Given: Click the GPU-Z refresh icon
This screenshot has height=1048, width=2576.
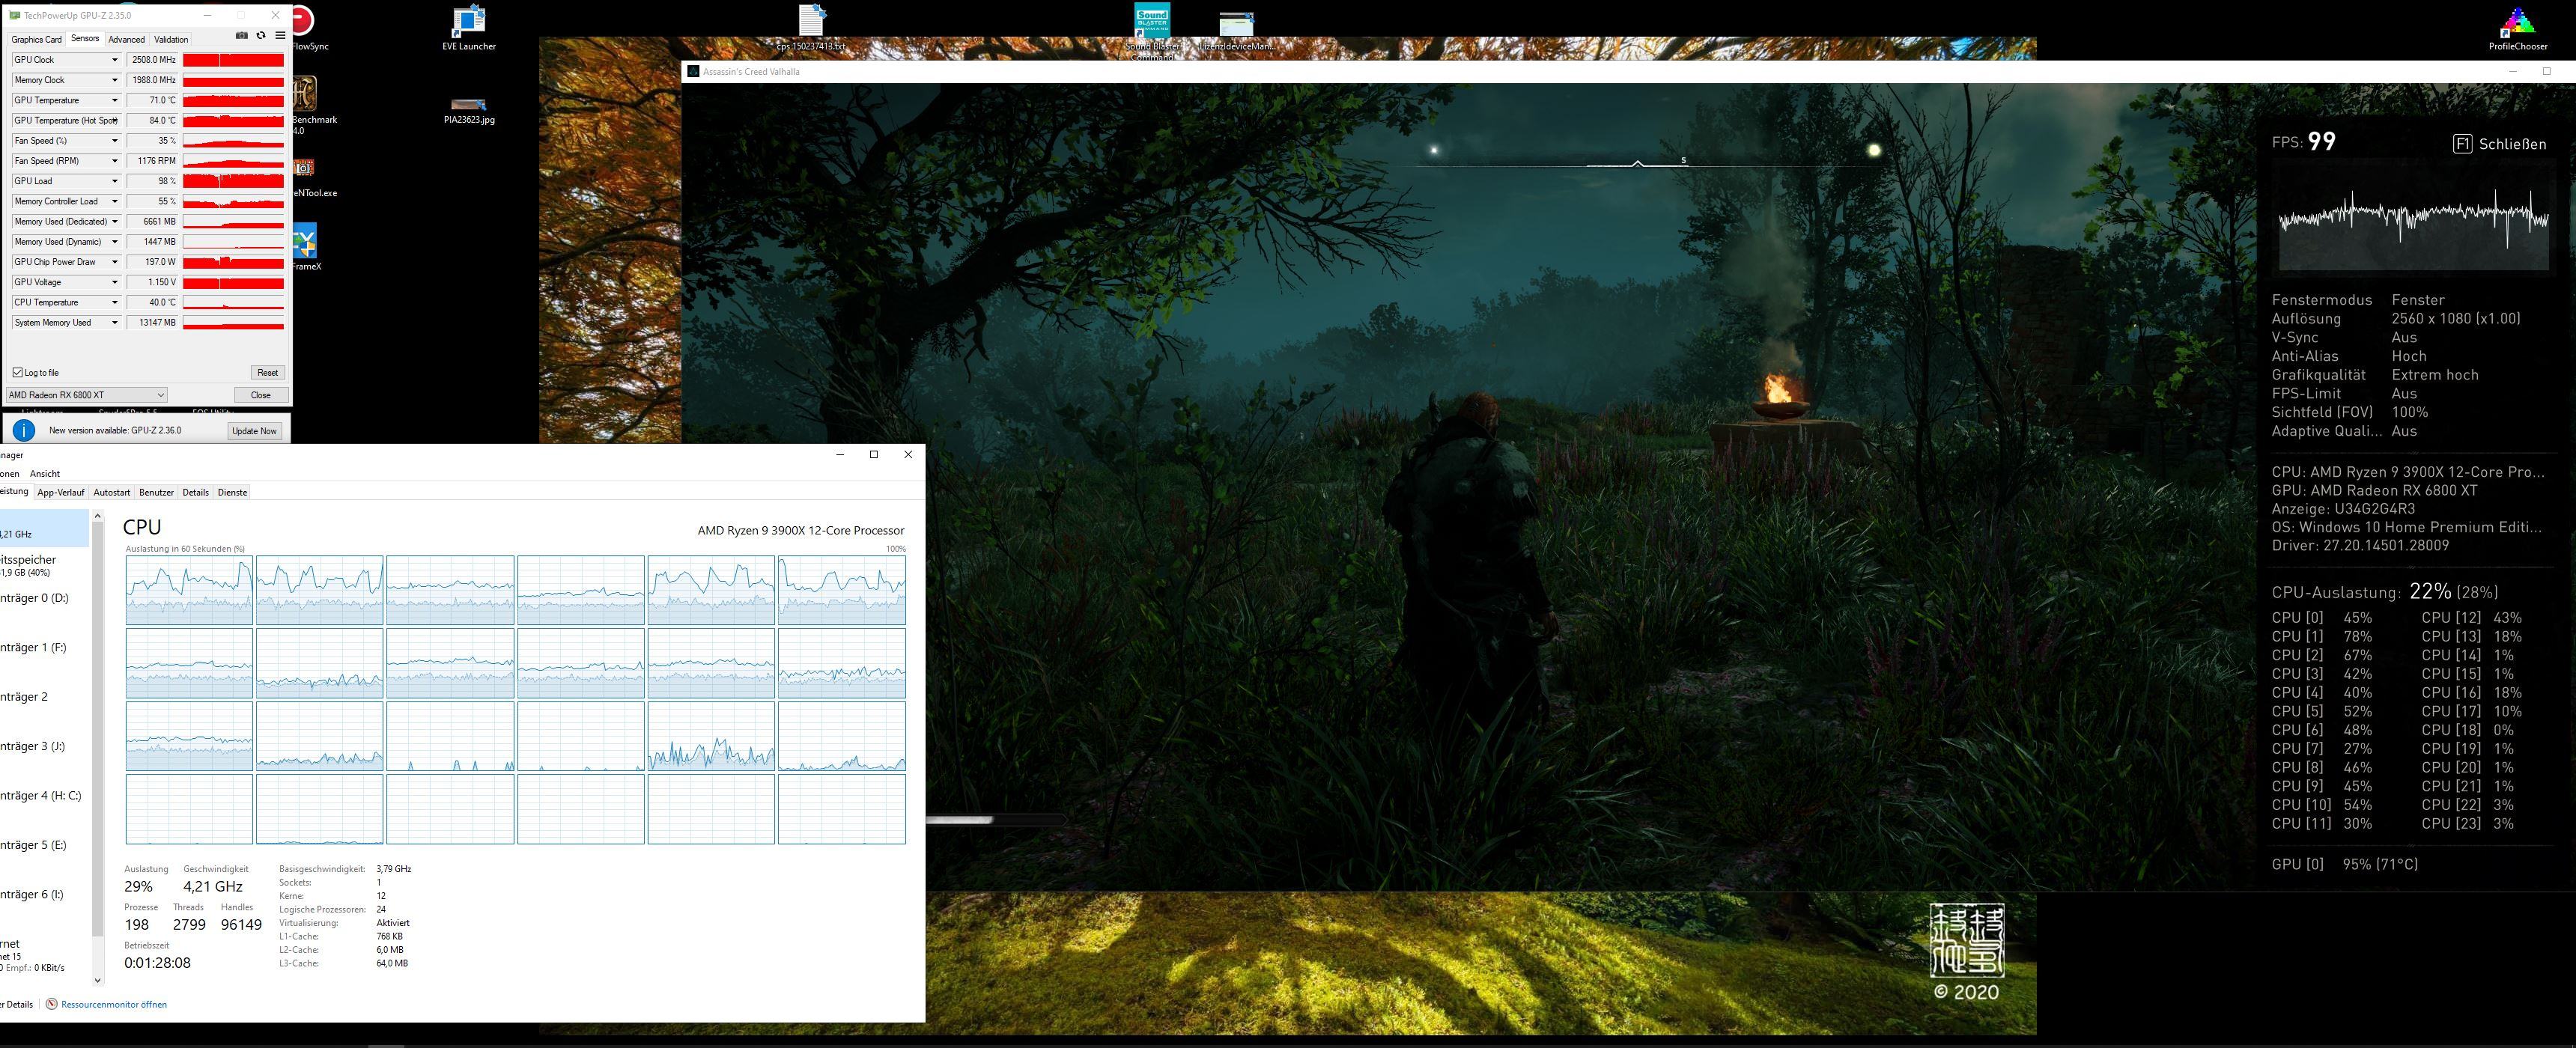Looking at the screenshot, I should (261, 36).
